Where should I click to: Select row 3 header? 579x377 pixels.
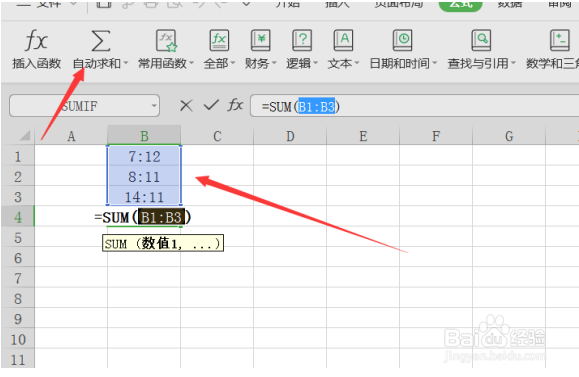[x=18, y=197]
